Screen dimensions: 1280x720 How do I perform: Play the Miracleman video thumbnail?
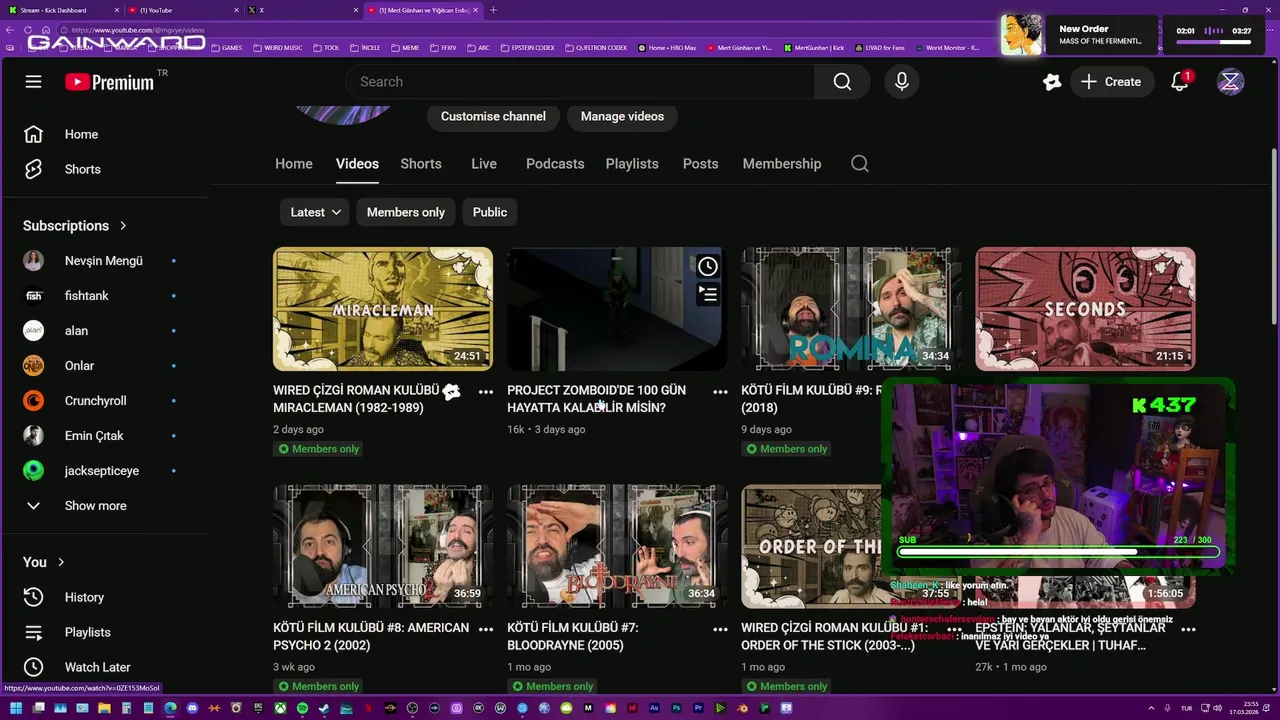(383, 309)
